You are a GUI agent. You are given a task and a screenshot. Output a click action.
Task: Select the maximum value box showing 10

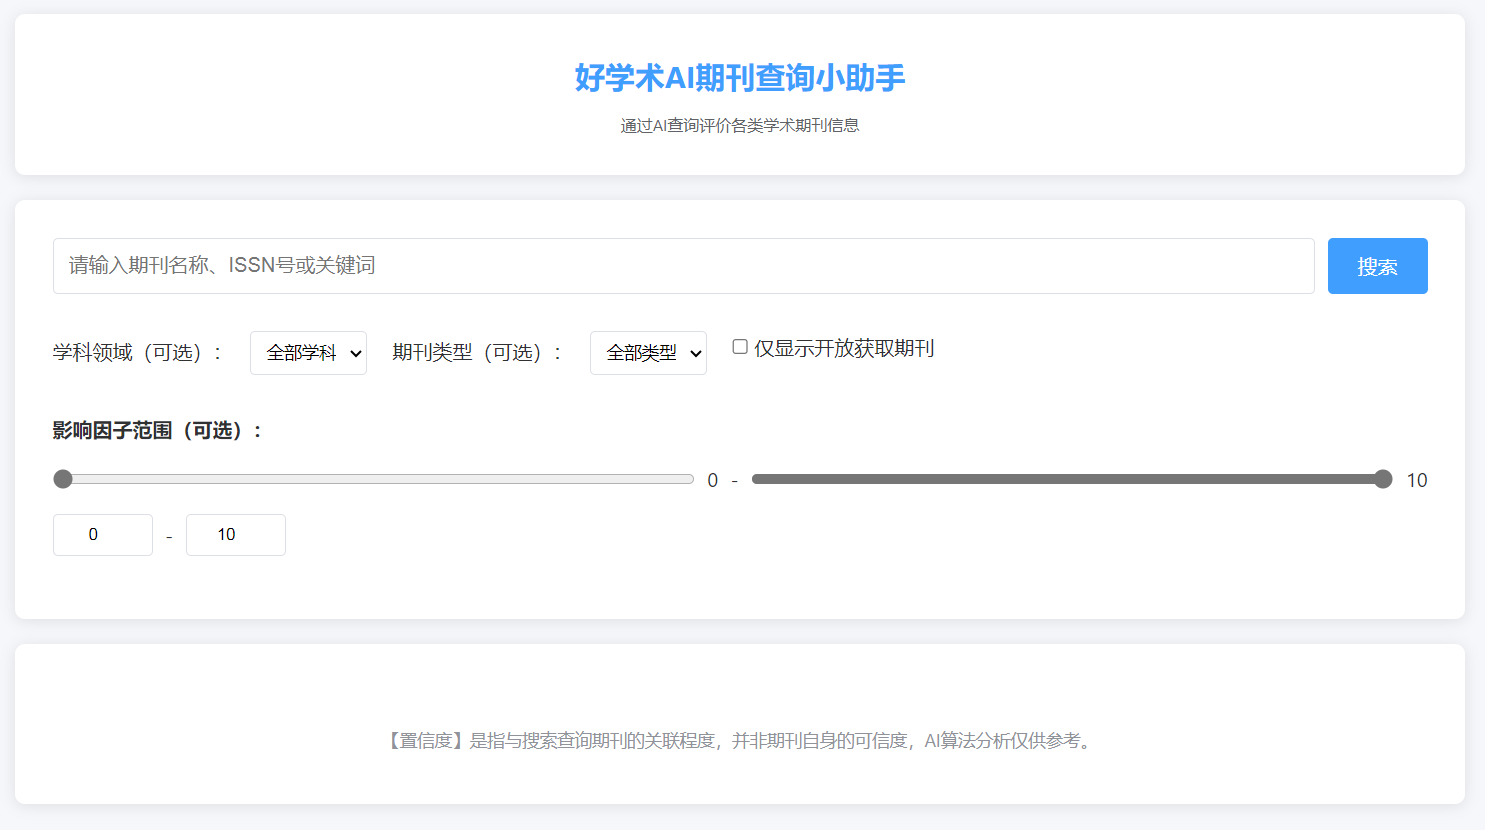[235, 535]
